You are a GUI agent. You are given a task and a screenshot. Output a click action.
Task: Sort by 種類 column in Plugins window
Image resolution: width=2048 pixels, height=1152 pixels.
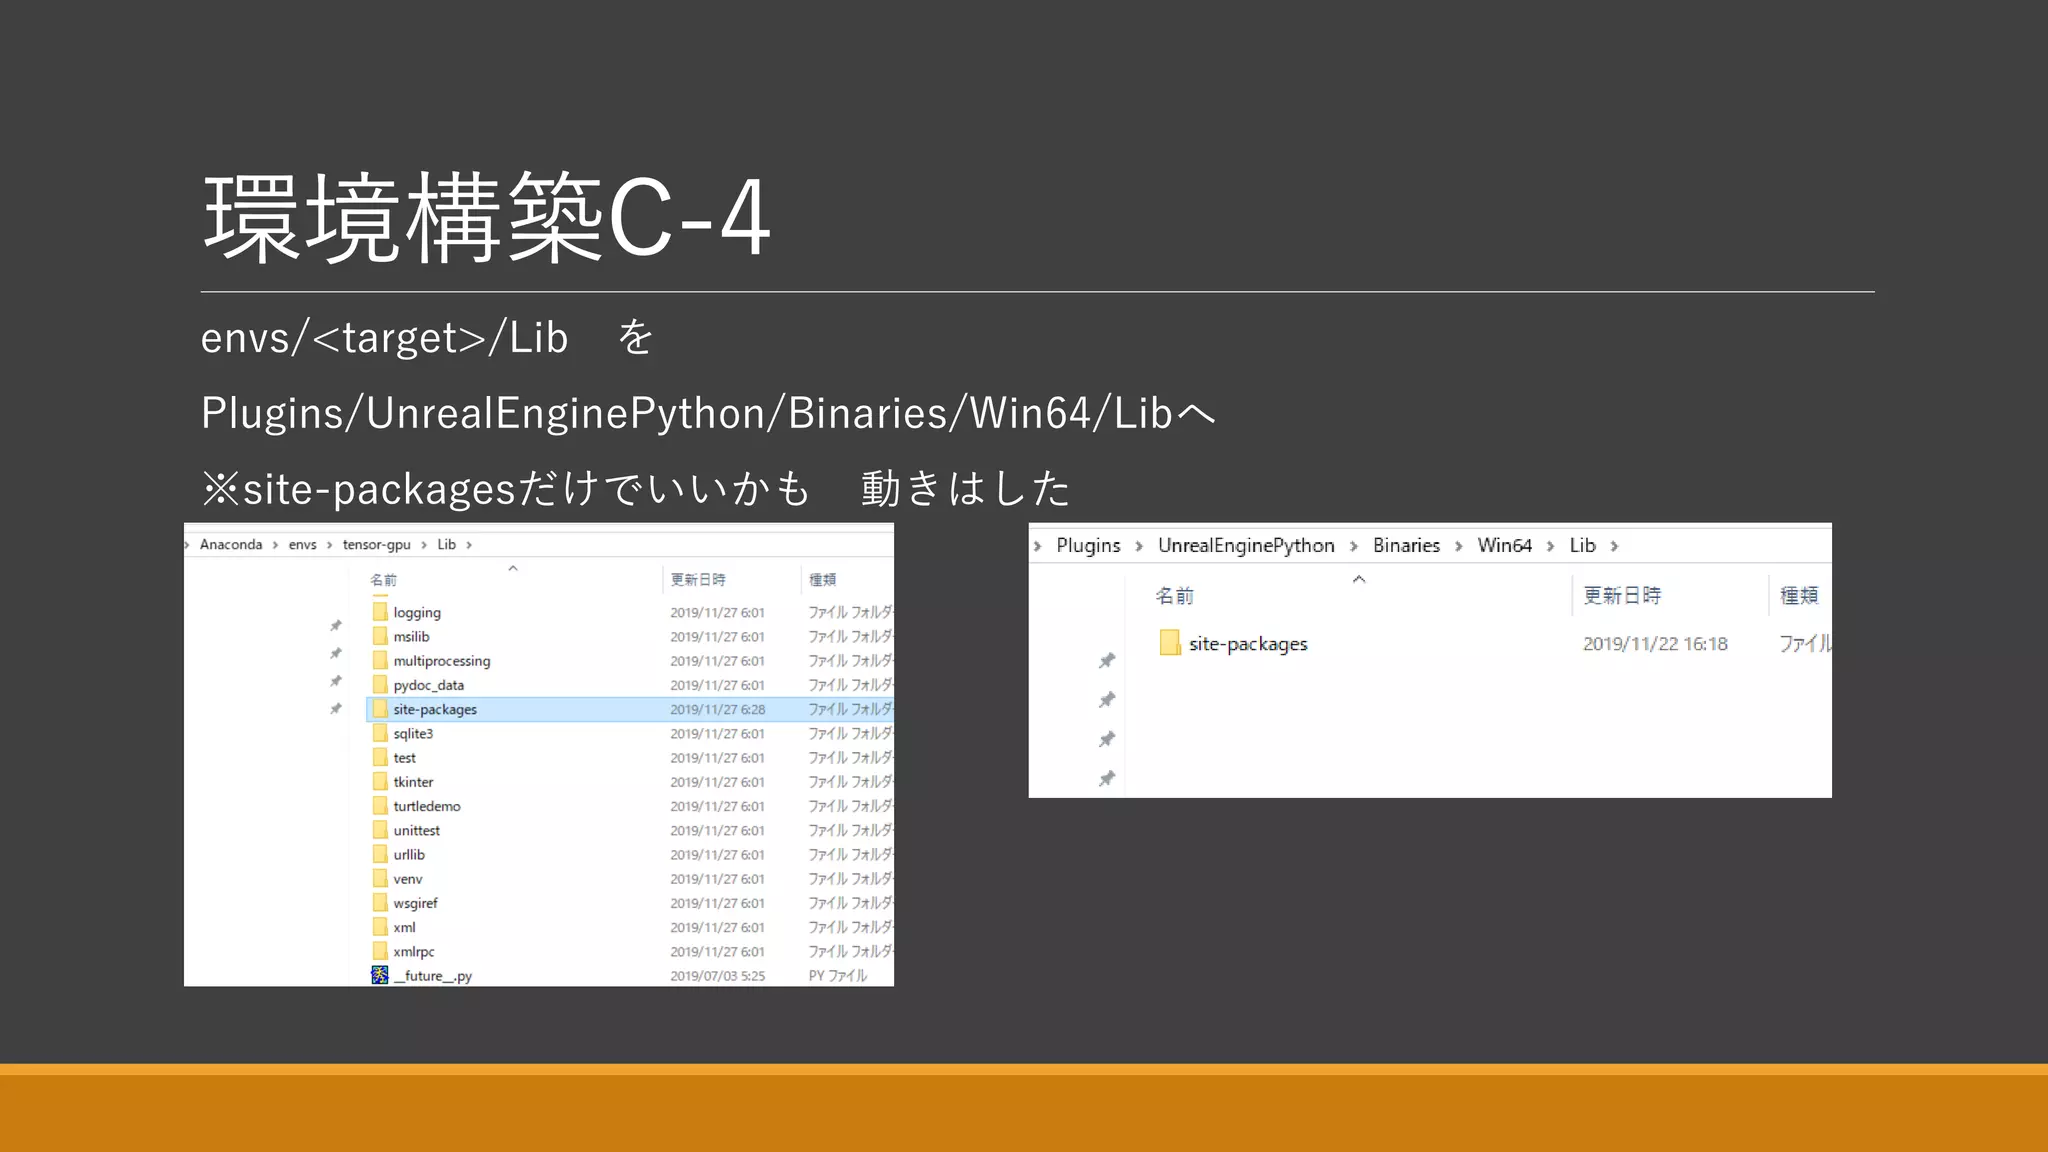(x=1799, y=596)
